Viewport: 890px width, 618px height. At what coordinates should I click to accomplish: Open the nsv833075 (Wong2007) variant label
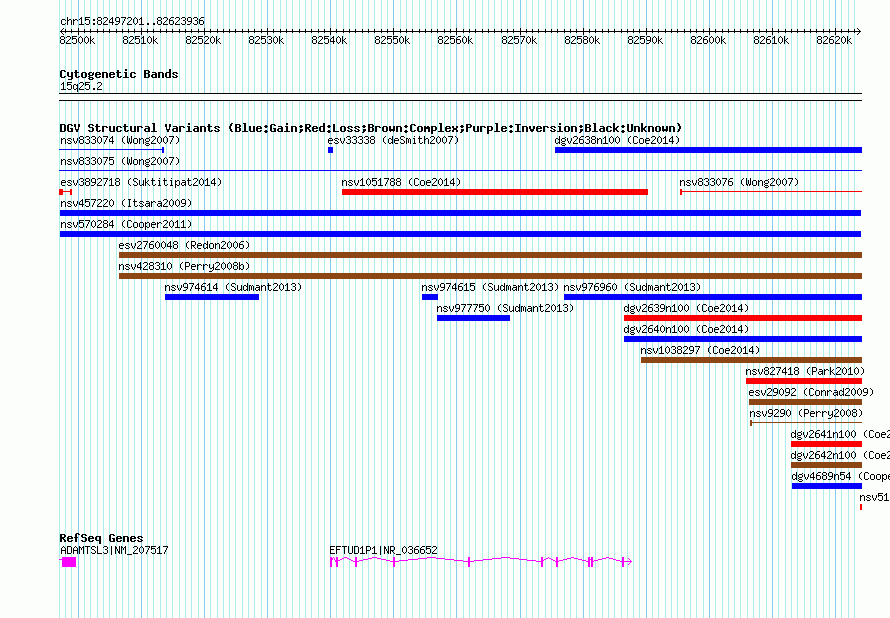pos(120,161)
